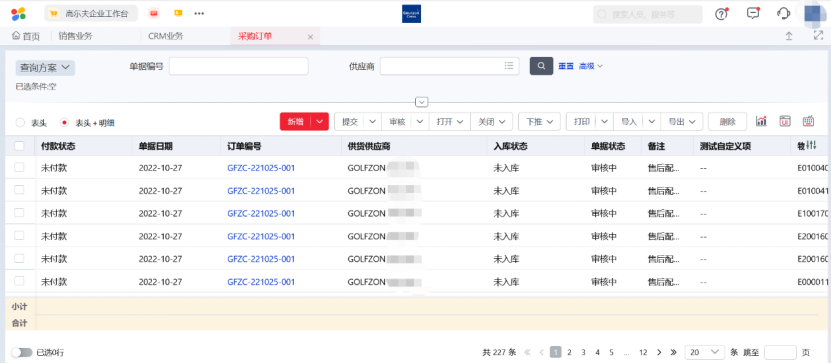Open the 导入 dropdown arrow
Screen dimensions: 831x364
tap(652, 121)
